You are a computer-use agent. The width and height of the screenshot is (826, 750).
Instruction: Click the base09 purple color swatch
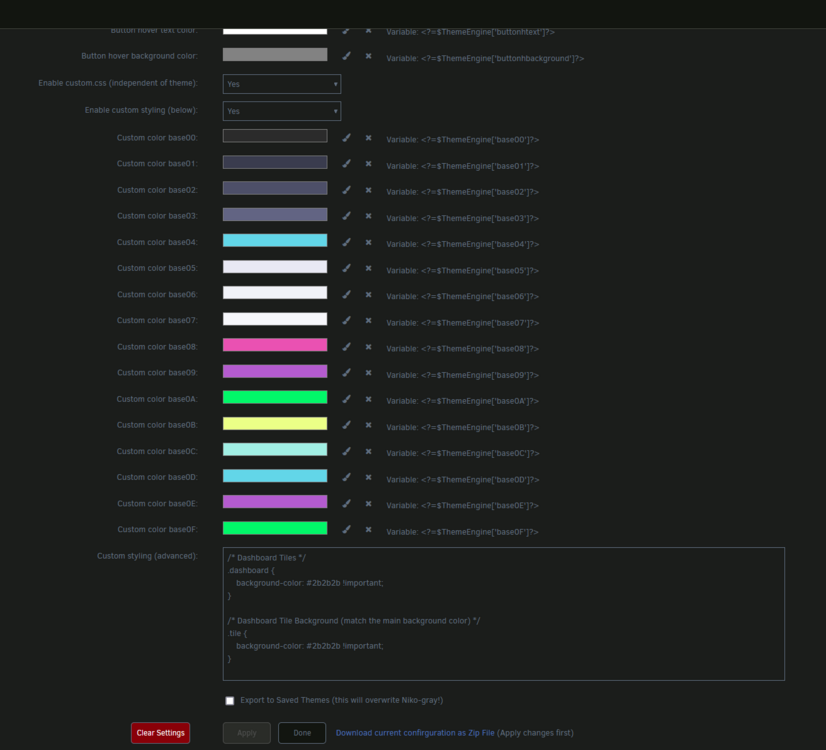pyautogui.click(x=275, y=371)
